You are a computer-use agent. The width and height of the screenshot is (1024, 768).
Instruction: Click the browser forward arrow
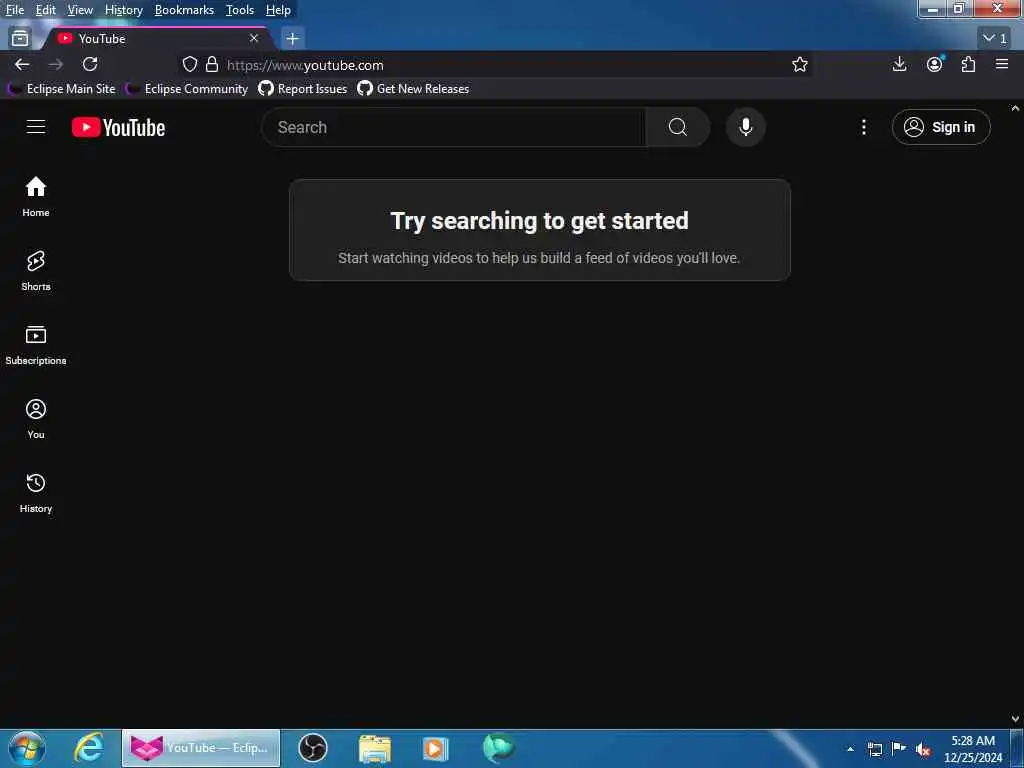(56, 64)
